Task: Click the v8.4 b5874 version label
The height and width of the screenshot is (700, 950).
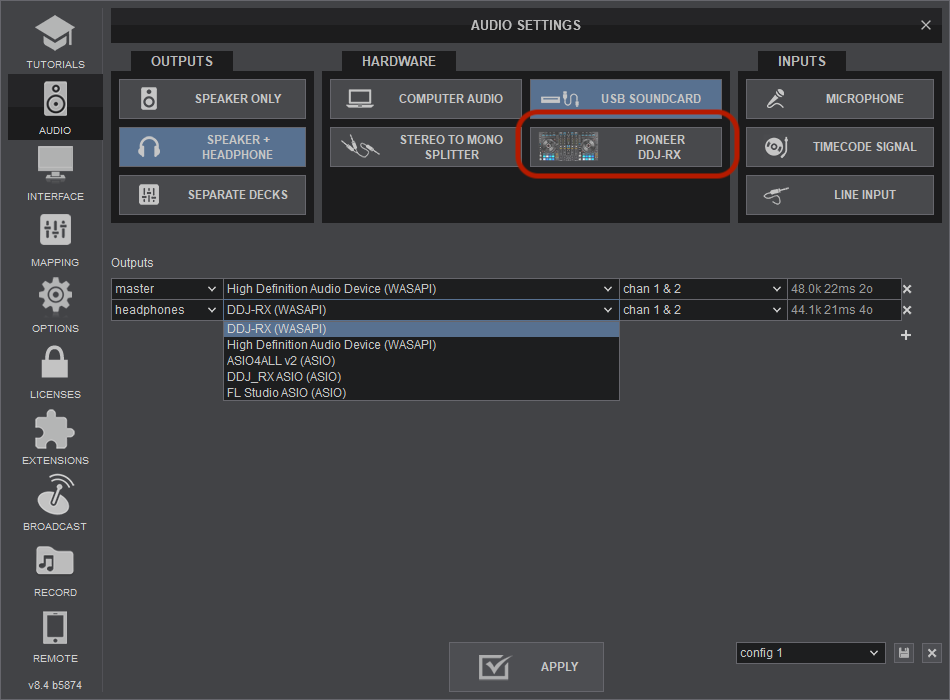Action: [55, 685]
